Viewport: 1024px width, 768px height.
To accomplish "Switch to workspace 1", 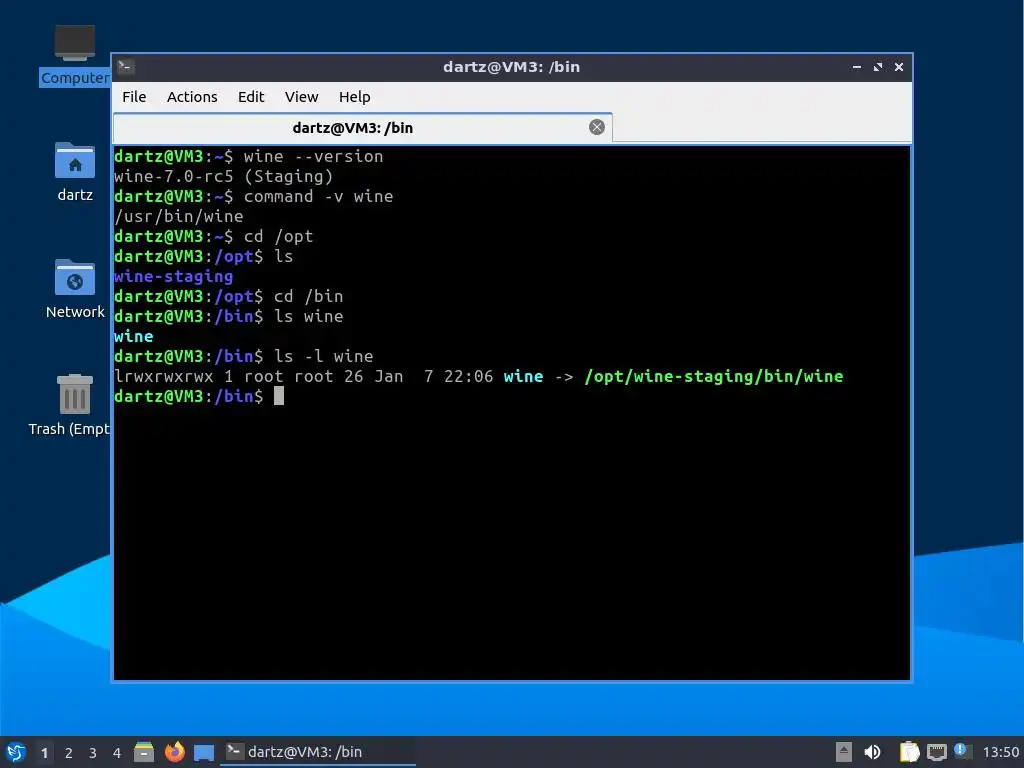I will (x=44, y=753).
